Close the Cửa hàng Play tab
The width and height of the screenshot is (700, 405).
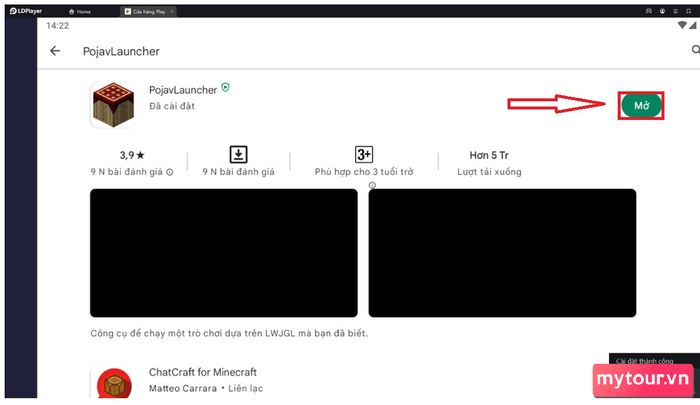tap(172, 12)
